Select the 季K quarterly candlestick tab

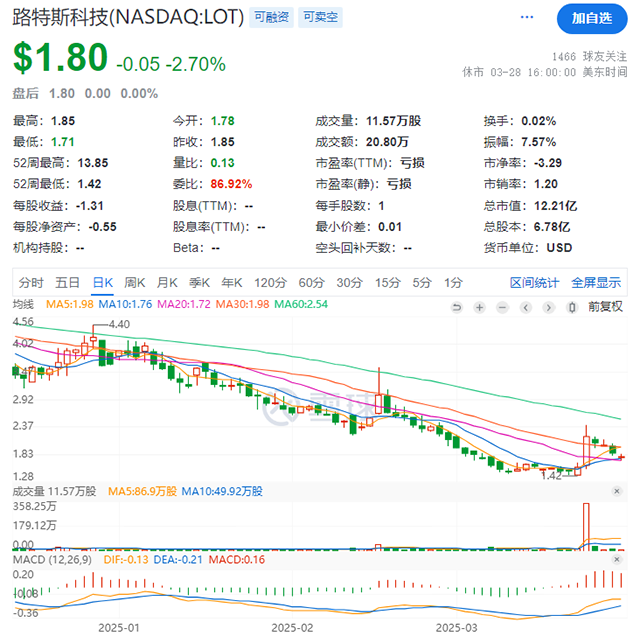point(199,282)
